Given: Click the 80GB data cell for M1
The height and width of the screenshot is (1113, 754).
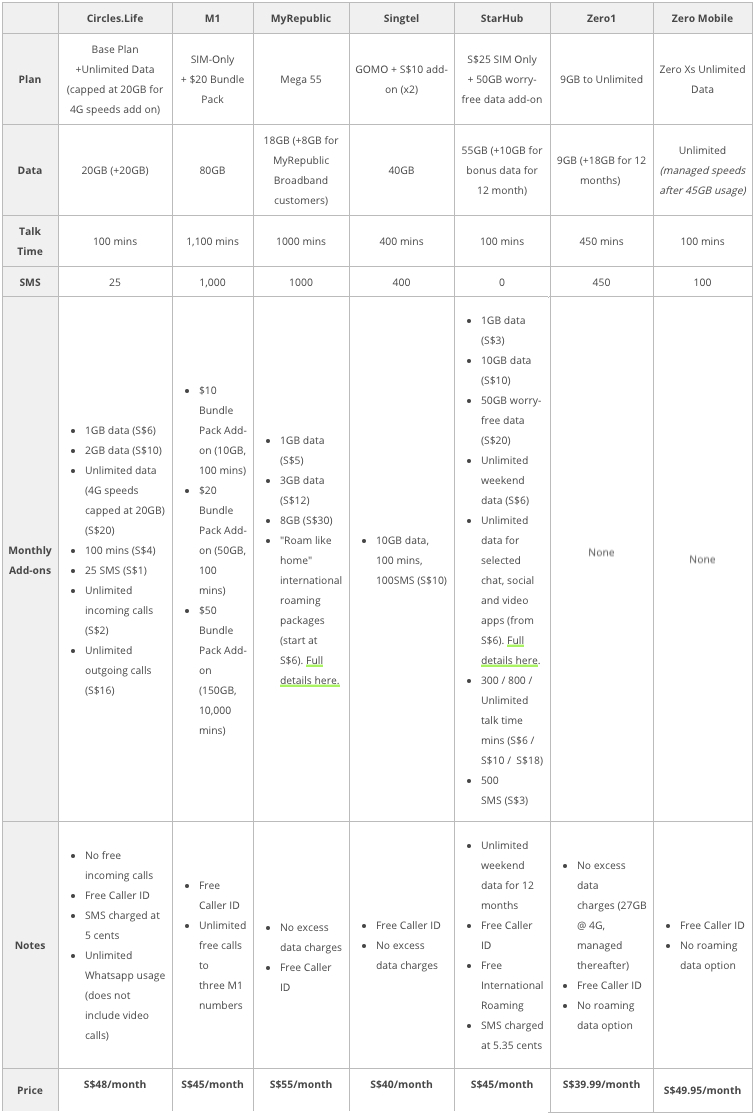Looking at the screenshot, I should tap(212, 170).
